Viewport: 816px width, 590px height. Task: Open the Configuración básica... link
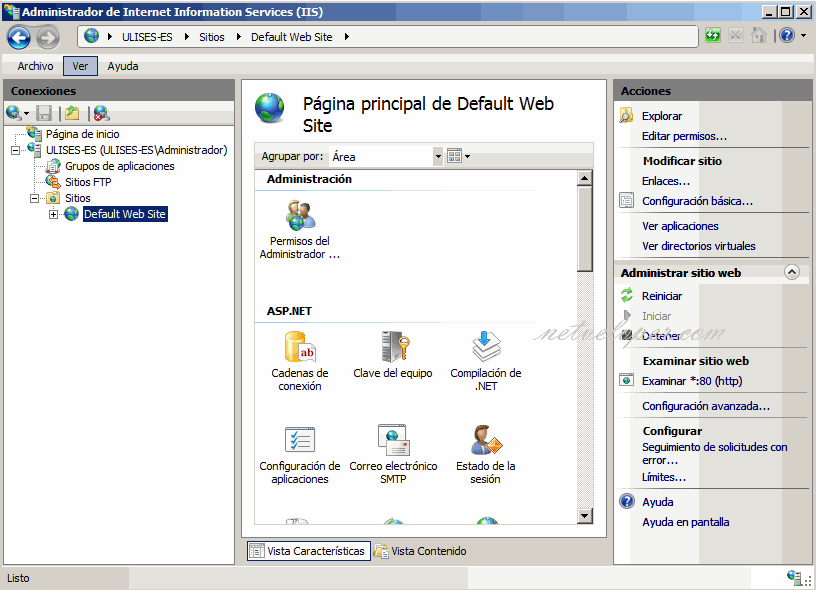click(697, 201)
